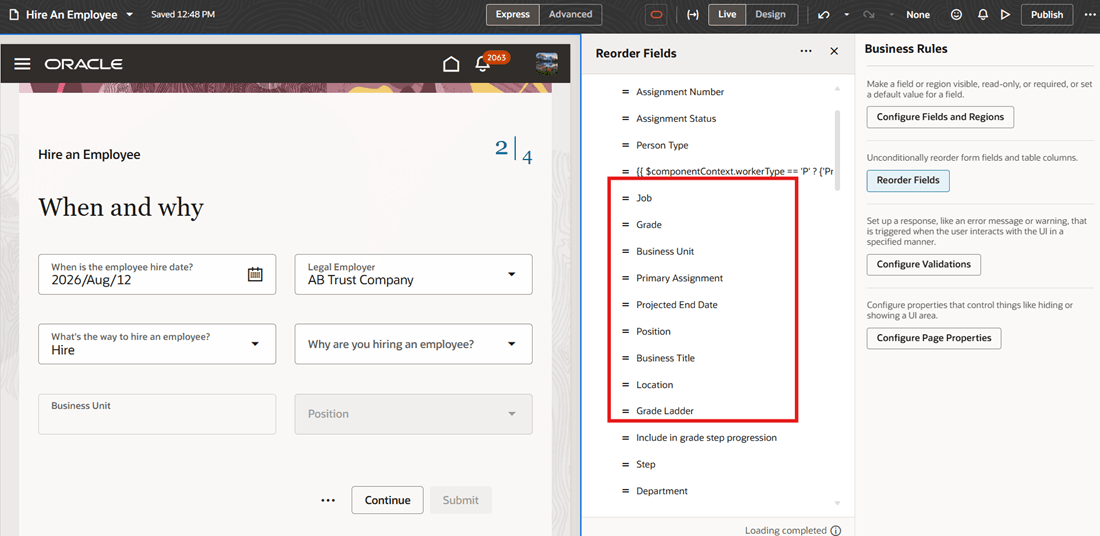Grab the Business Unit list drag handle
Image resolution: width=1100 pixels, height=536 pixels.
click(625, 252)
